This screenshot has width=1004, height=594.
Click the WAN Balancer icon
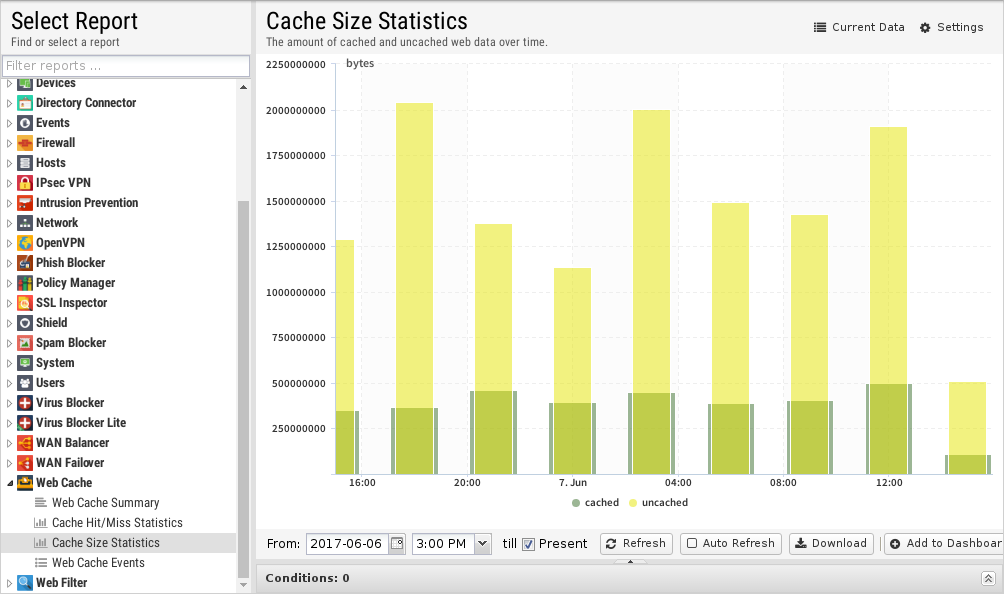pos(25,443)
